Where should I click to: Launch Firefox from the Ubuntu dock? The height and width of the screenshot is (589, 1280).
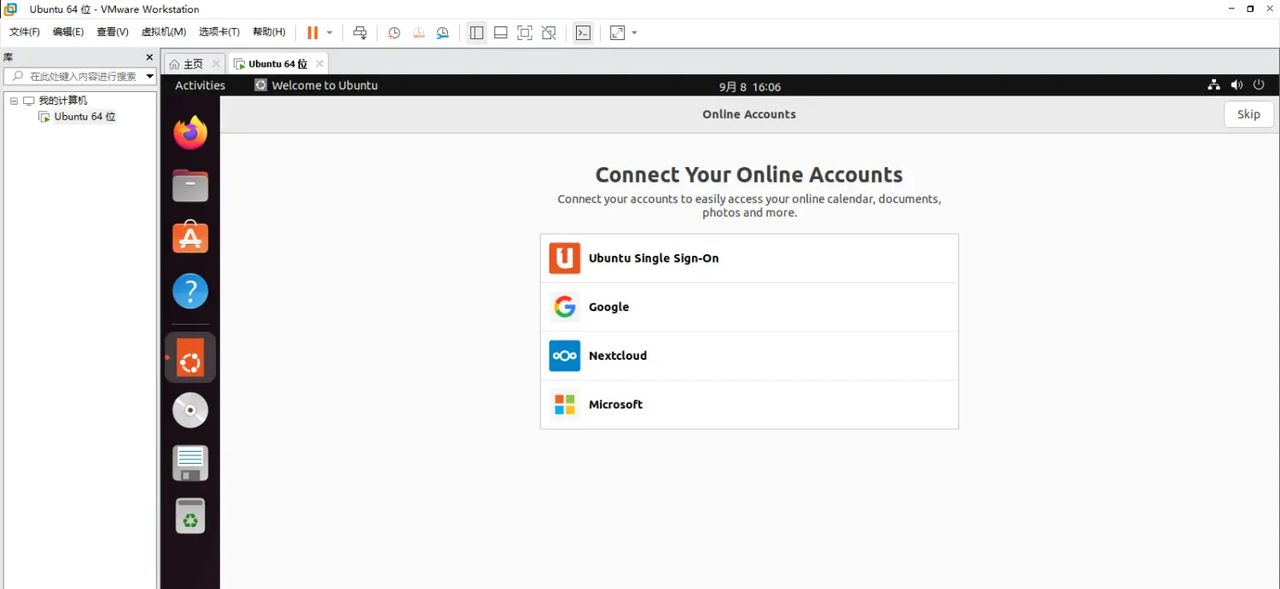tap(190, 132)
